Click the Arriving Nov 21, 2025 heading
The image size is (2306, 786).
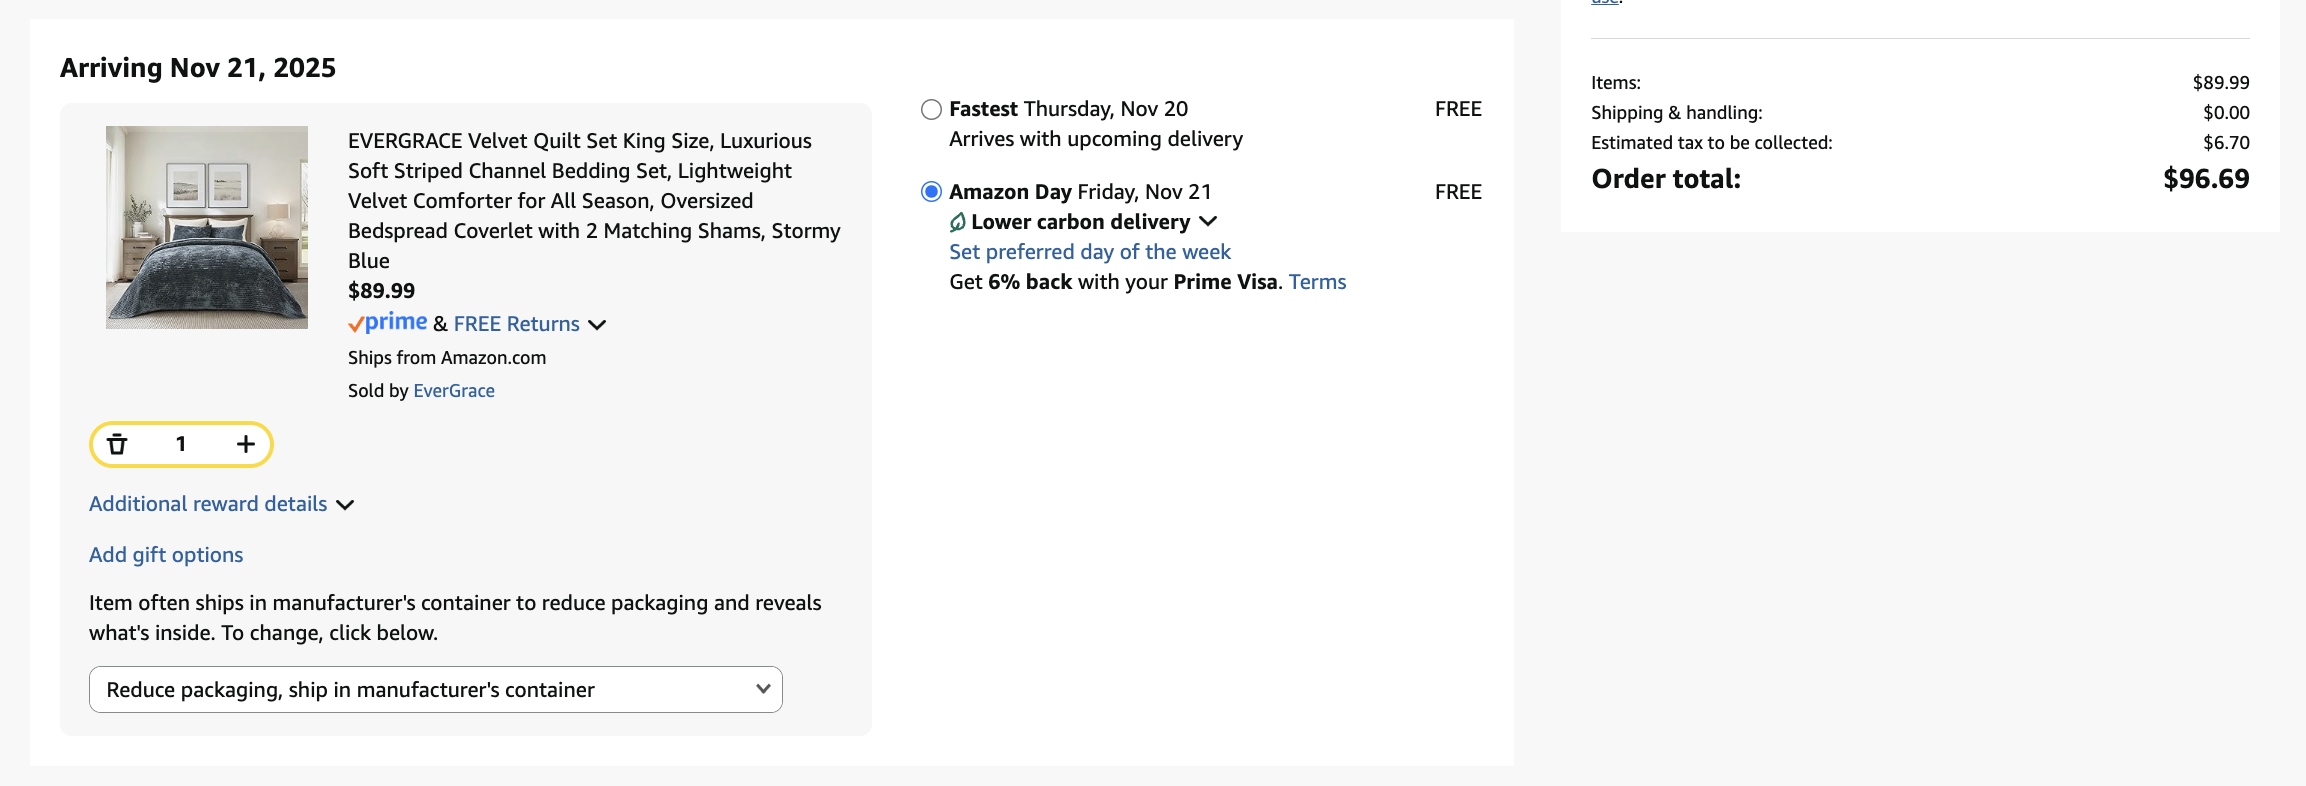(x=198, y=68)
